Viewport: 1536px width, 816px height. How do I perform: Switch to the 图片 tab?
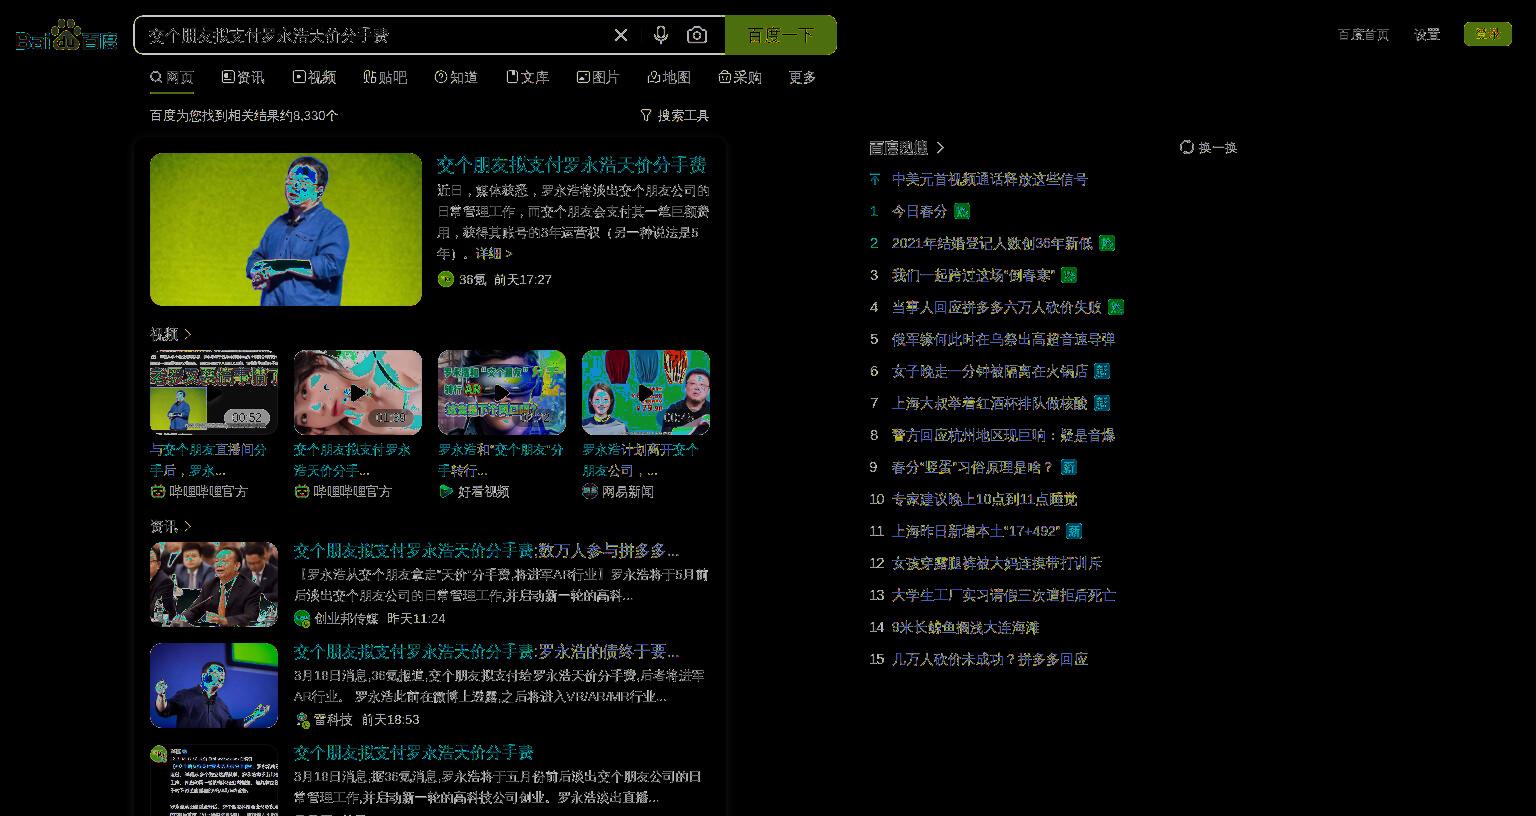598,77
